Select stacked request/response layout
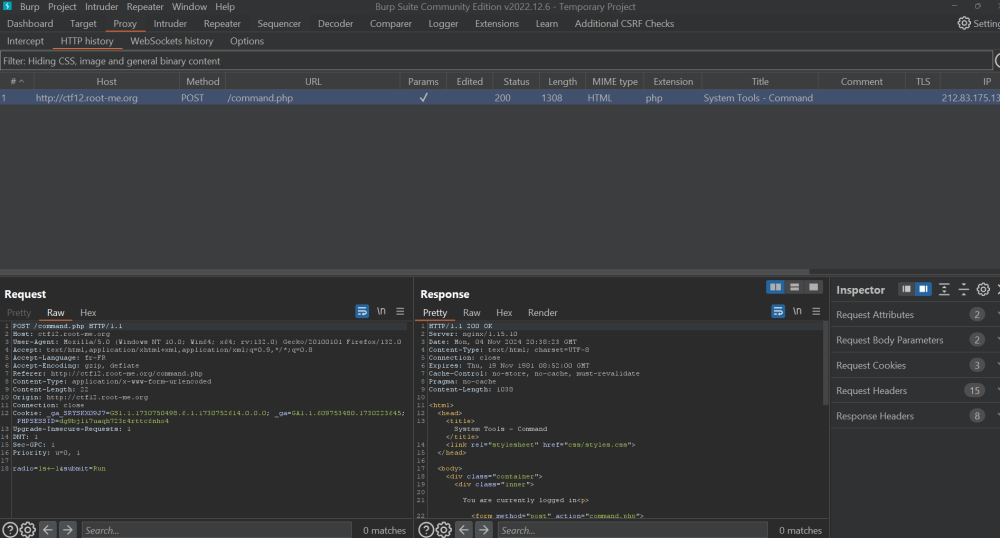Screen dimensions: 1000x538 tap(795, 287)
